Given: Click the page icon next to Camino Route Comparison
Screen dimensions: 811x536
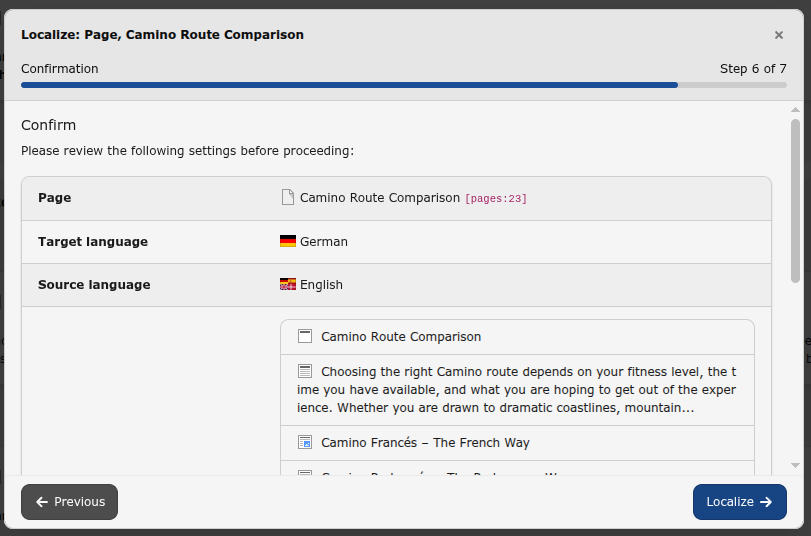Looking at the screenshot, I should click(x=288, y=197).
